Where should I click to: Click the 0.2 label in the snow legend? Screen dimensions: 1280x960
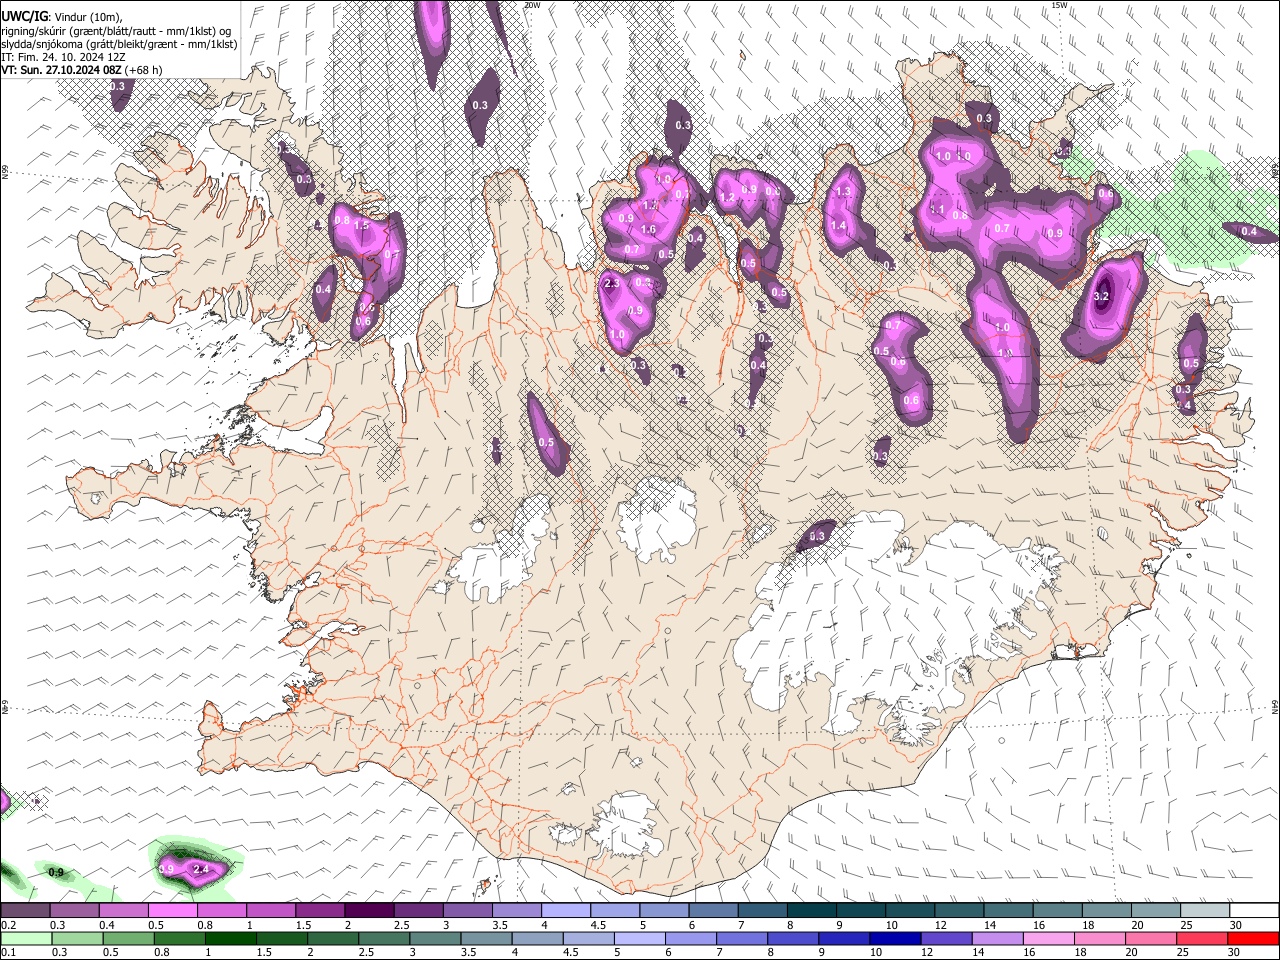coord(8,925)
